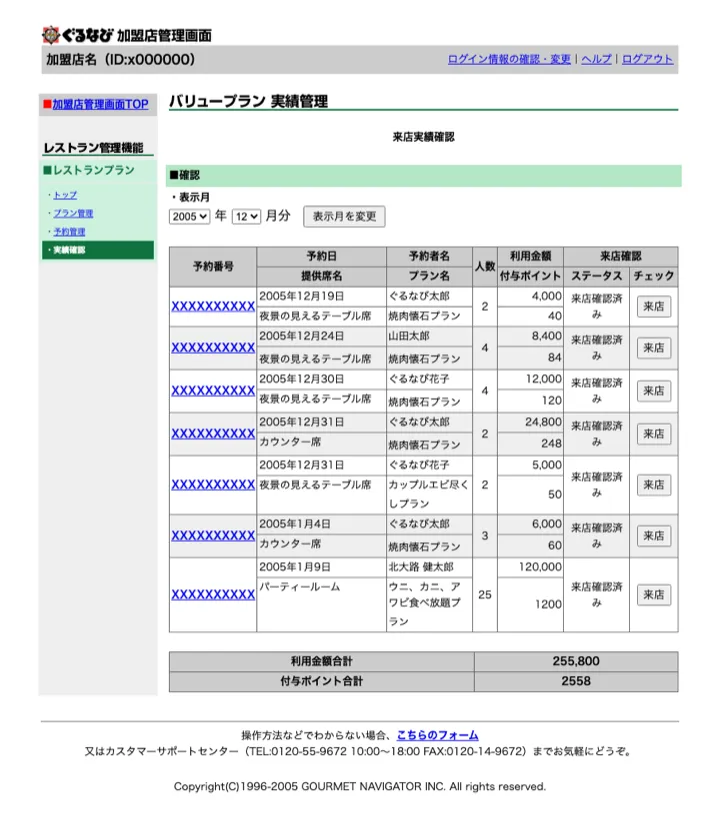Open reservation number link for 2005年12月30日

pos(213,391)
